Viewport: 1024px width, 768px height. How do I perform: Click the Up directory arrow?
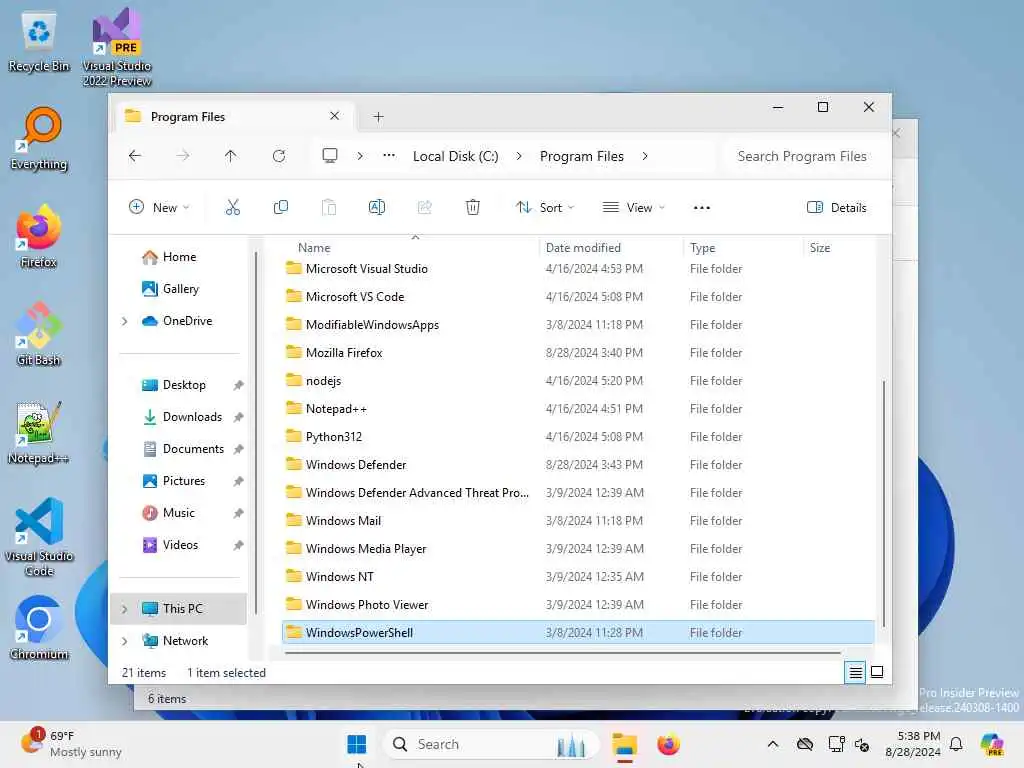coord(231,156)
